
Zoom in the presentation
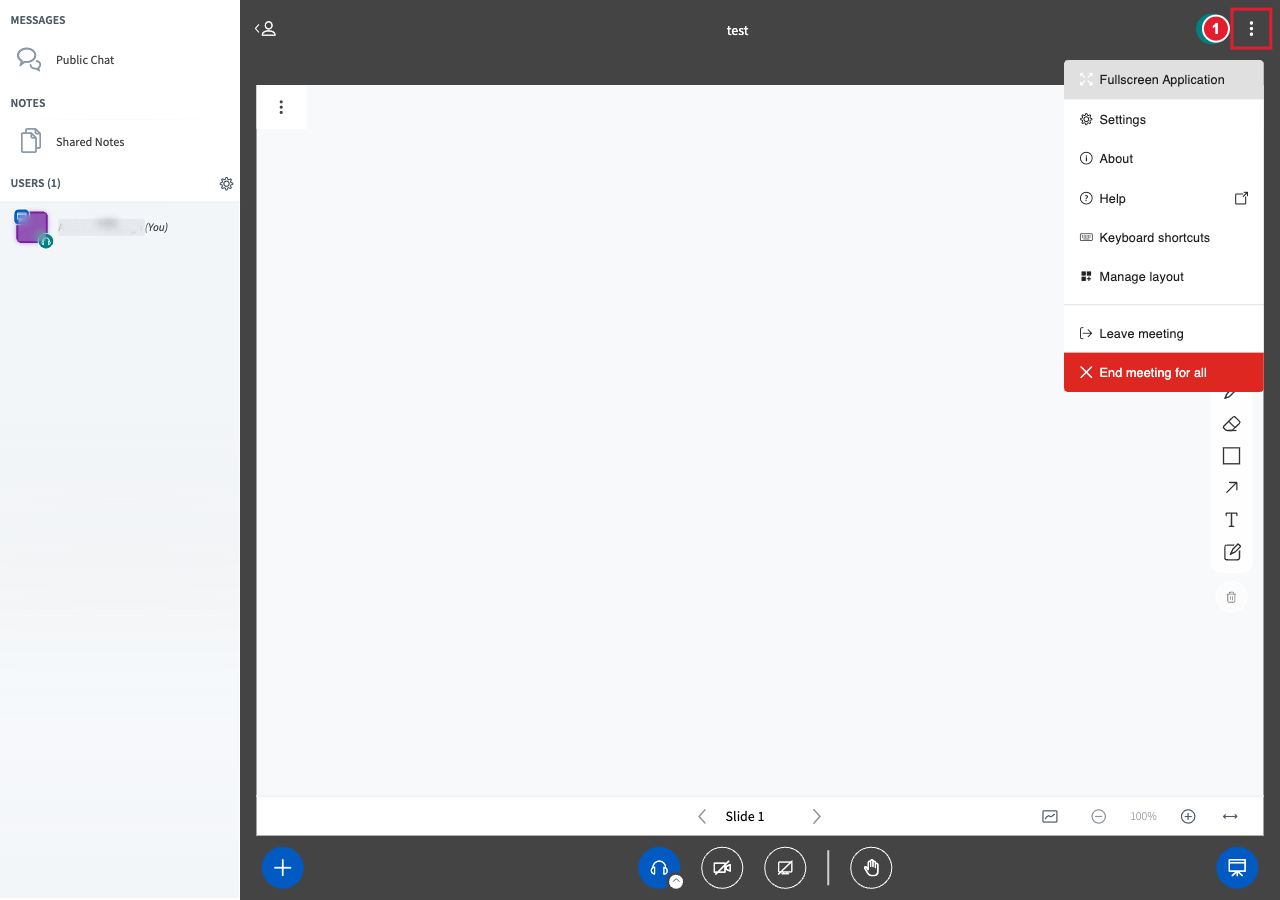click(1188, 816)
